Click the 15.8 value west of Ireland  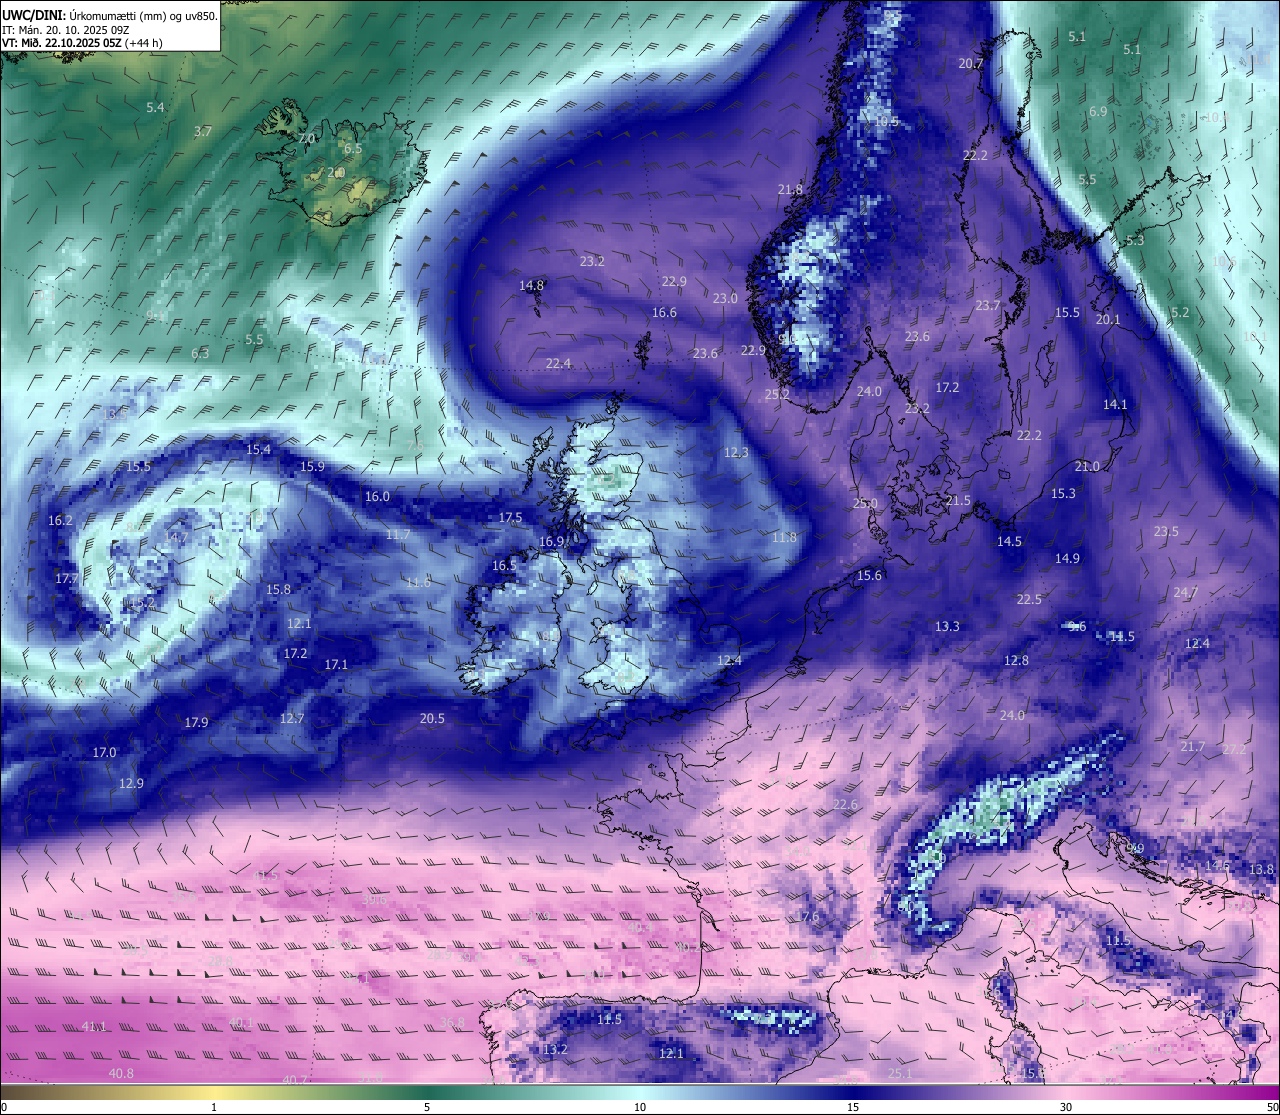pyautogui.click(x=278, y=589)
